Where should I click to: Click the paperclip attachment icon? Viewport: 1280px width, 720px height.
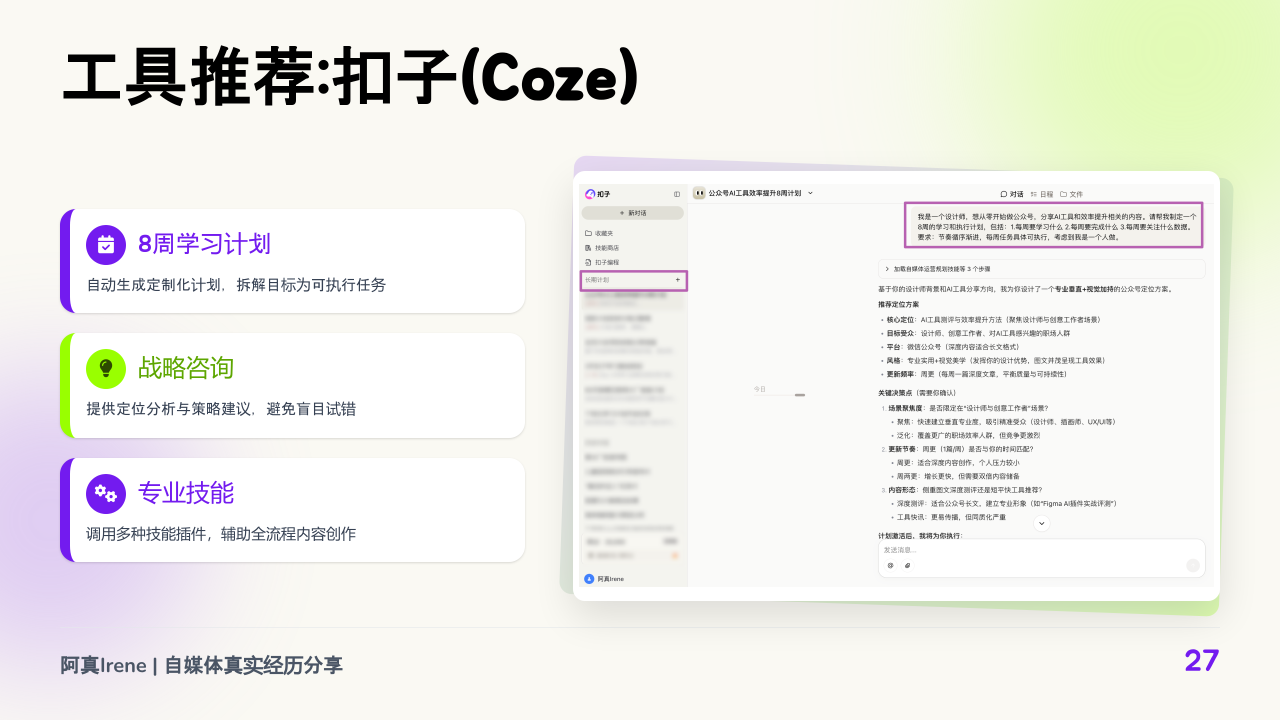point(907,565)
